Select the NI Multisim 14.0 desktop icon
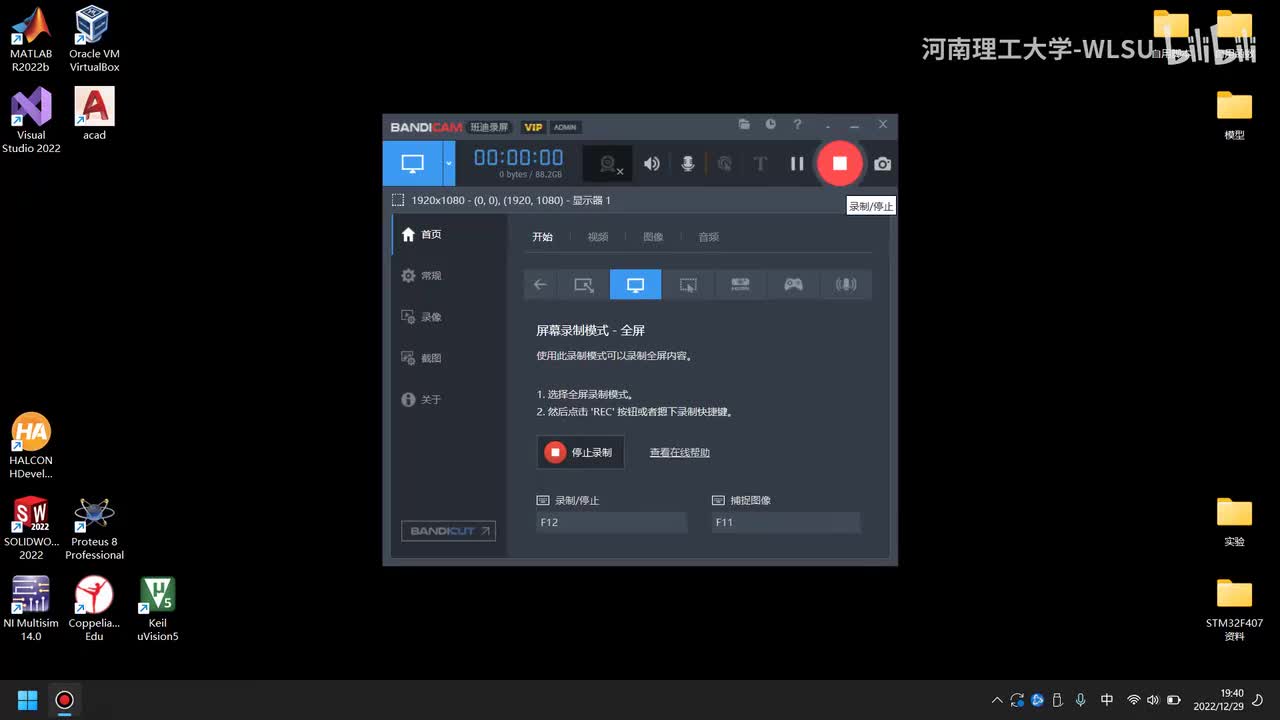This screenshot has height=720, width=1280. 31,609
